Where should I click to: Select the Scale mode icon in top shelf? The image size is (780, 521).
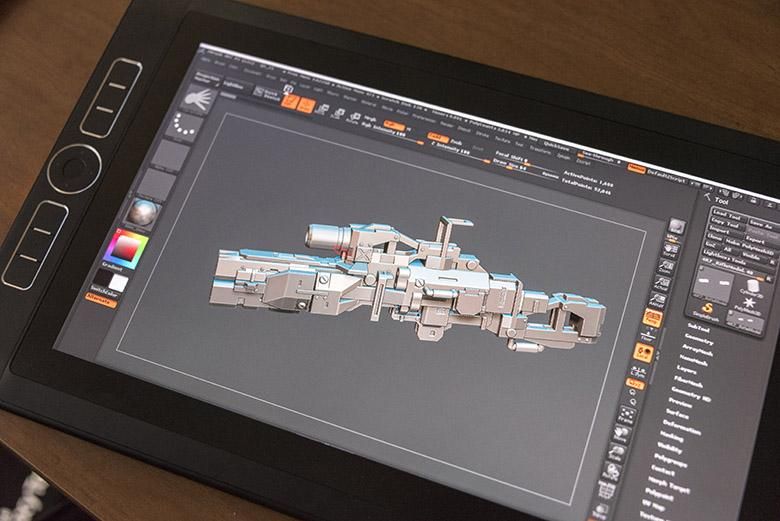click(338, 114)
